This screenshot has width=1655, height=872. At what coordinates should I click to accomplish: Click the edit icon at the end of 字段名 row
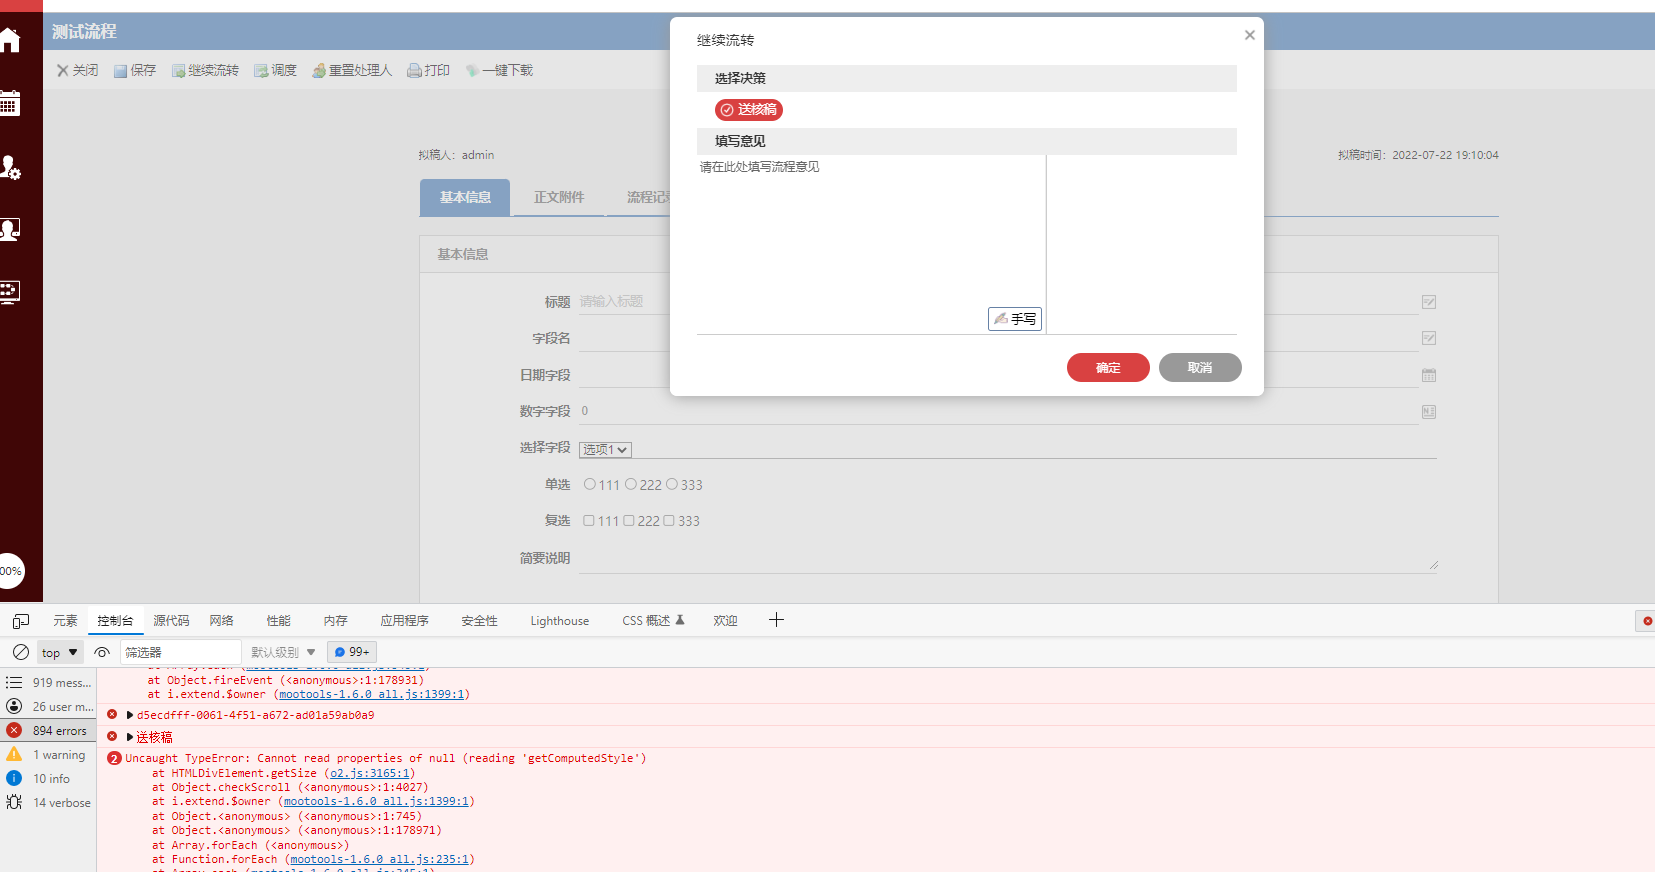pos(1429,338)
